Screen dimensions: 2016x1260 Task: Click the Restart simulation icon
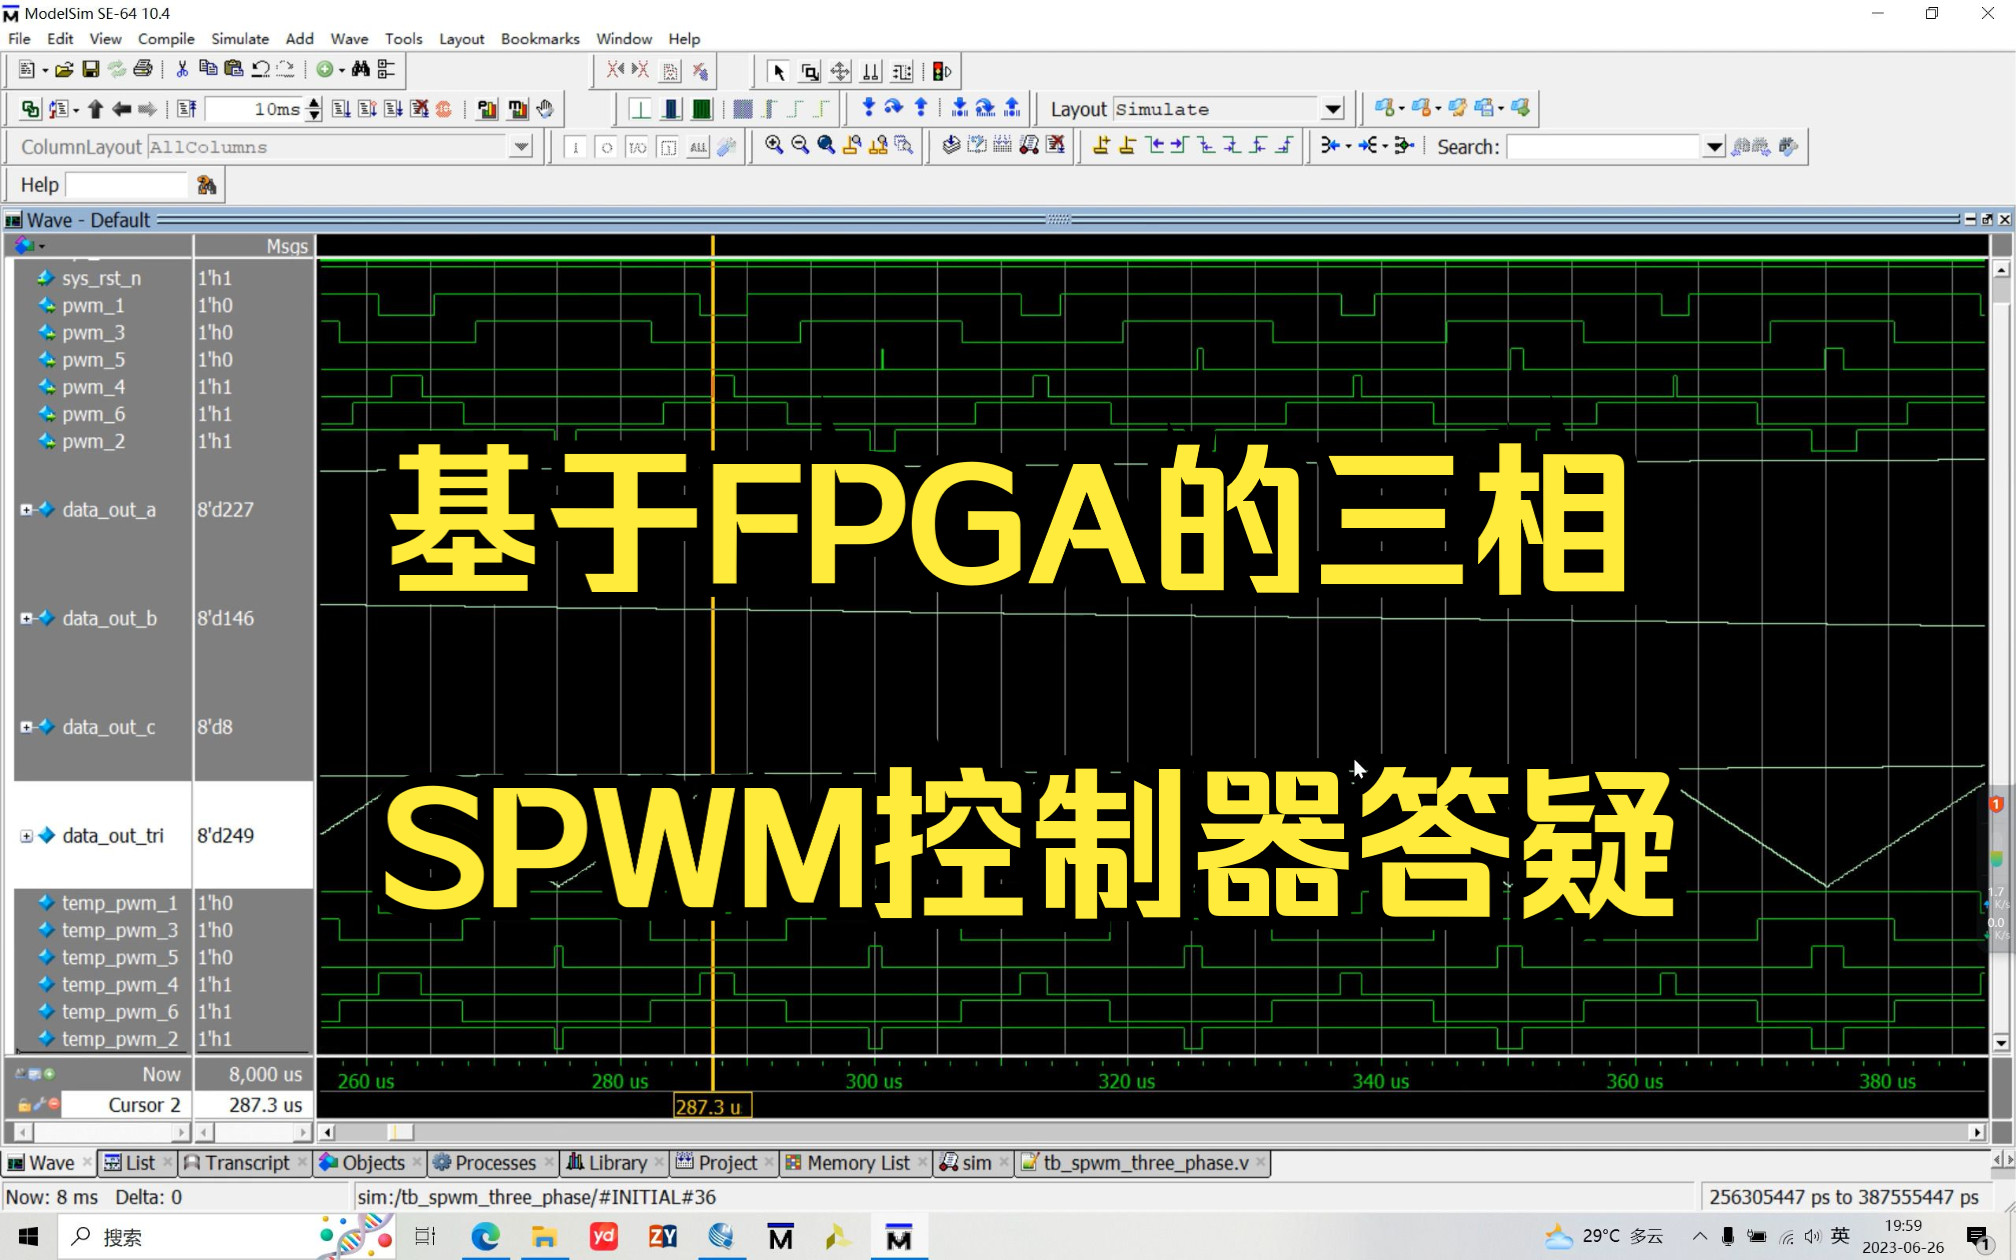coord(187,109)
